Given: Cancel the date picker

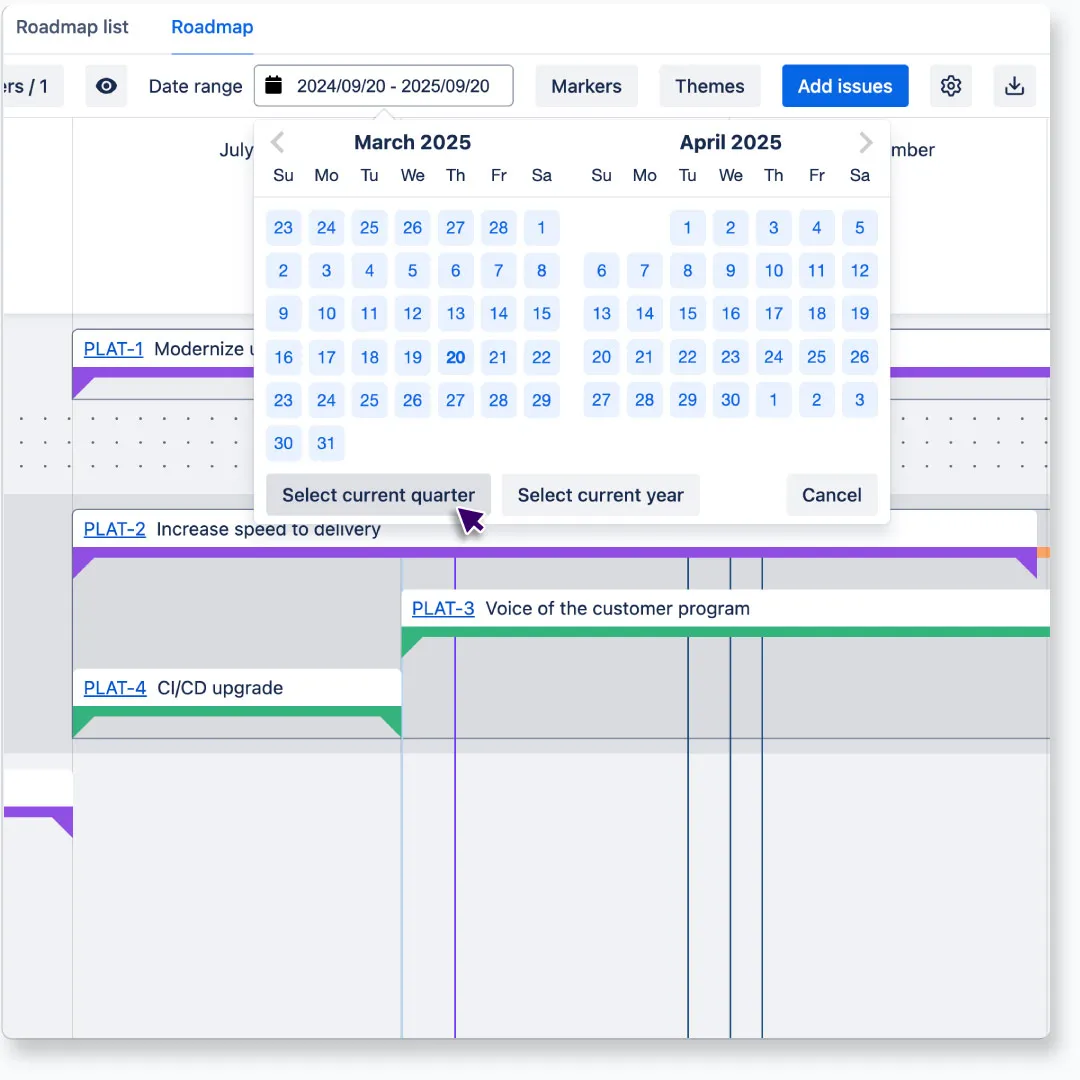Looking at the screenshot, I should click(831, 495).
